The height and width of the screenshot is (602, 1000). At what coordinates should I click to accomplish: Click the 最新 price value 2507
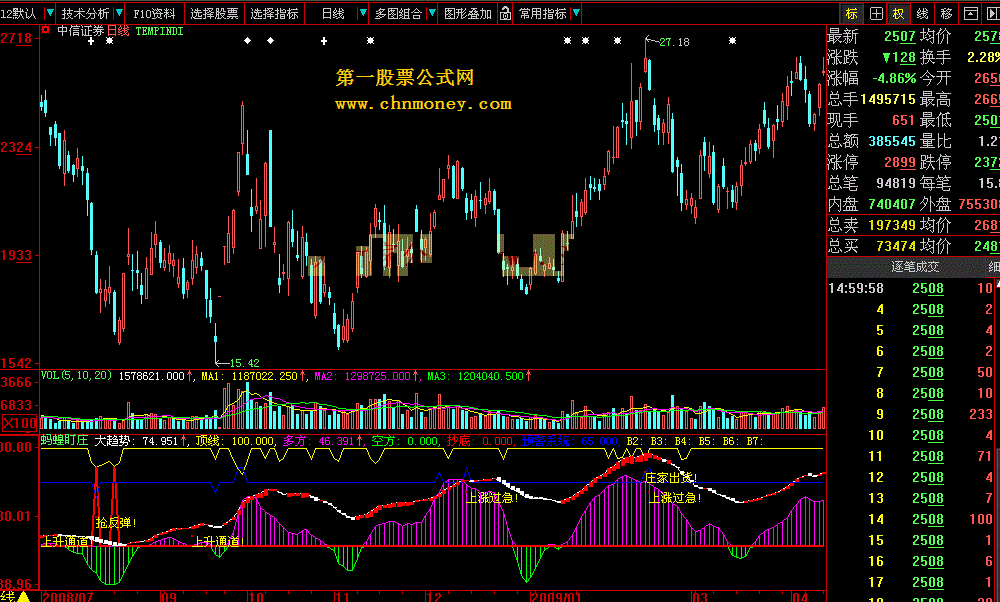900,37
